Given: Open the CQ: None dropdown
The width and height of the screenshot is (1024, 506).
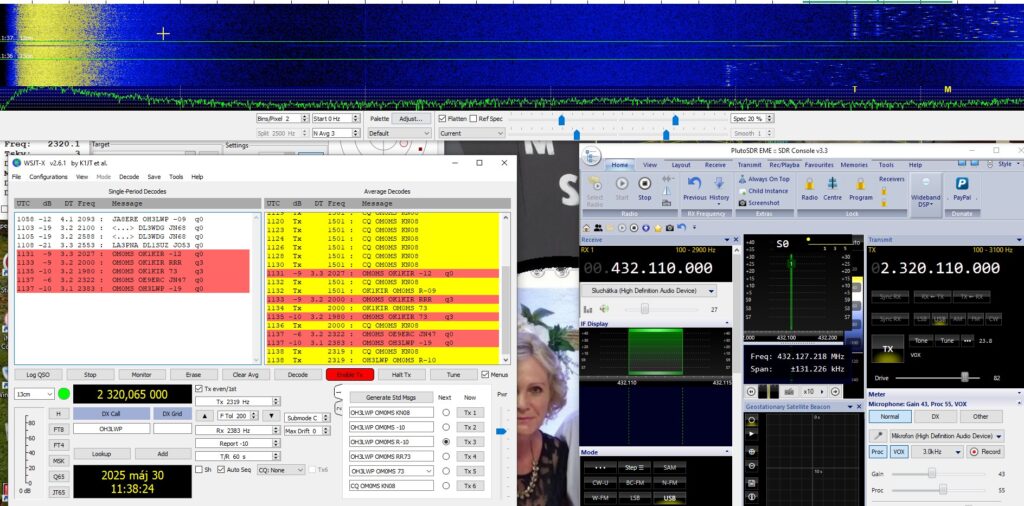Looking at the screenshot, I should tap(281, 469).
